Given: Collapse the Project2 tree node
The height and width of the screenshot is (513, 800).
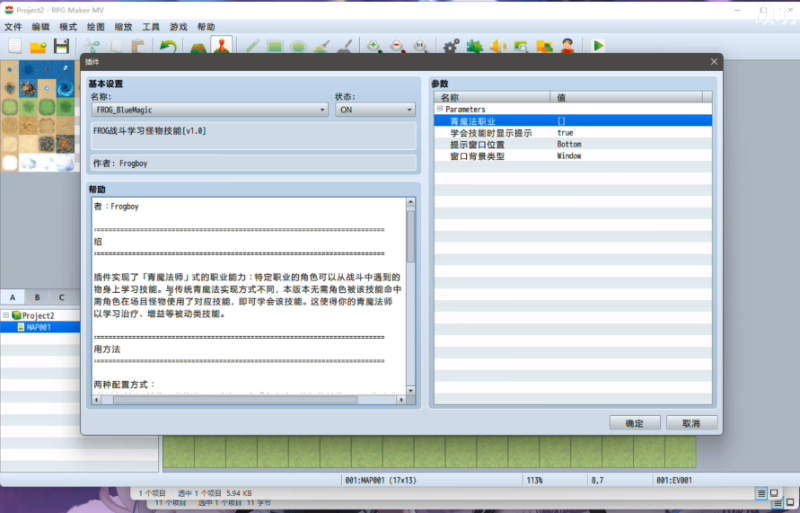Looking at the screenshot, I should pos(6,315).
